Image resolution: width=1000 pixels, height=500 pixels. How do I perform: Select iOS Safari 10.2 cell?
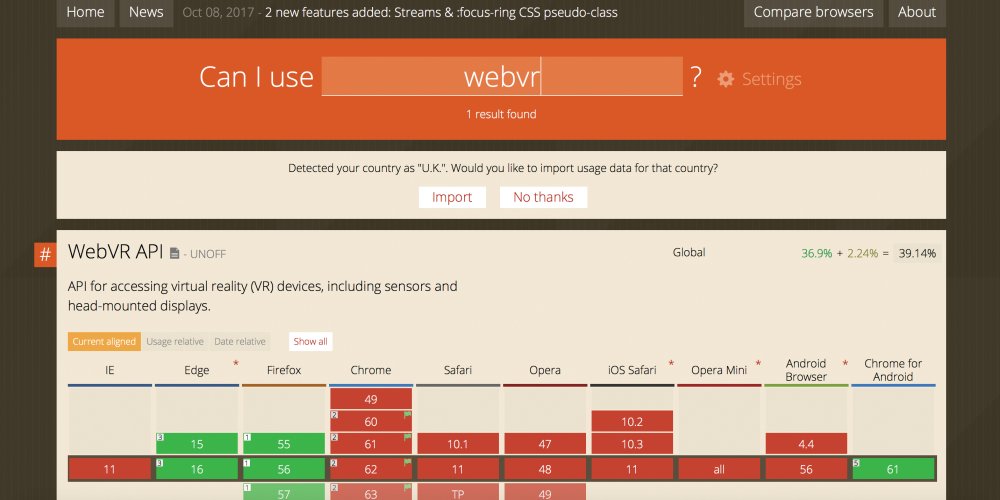pos(632,422)
